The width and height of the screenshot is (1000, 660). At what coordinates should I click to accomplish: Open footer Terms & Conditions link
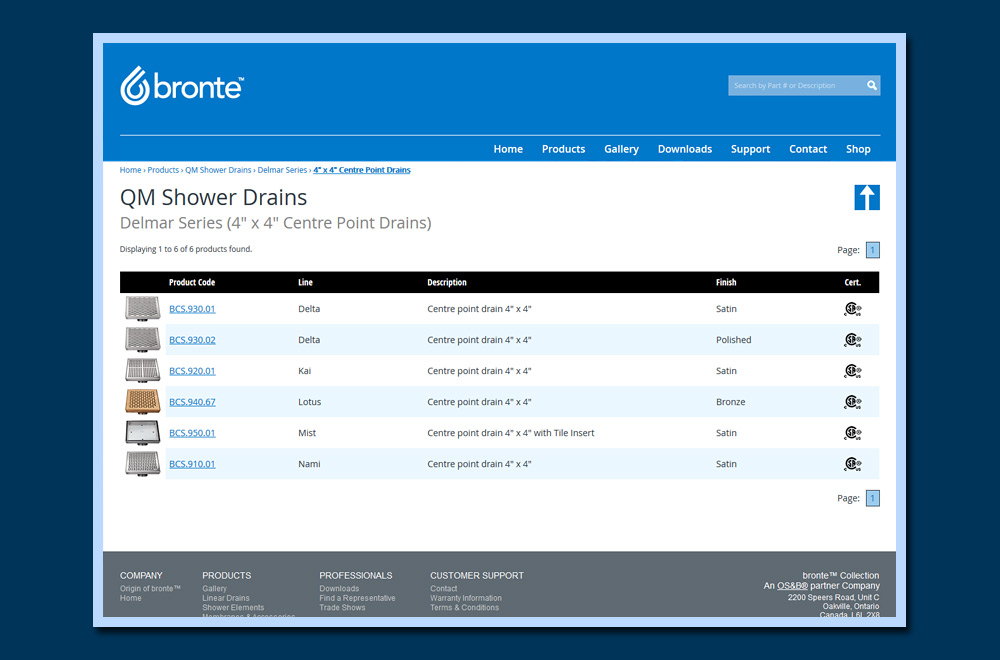point(464,608)
